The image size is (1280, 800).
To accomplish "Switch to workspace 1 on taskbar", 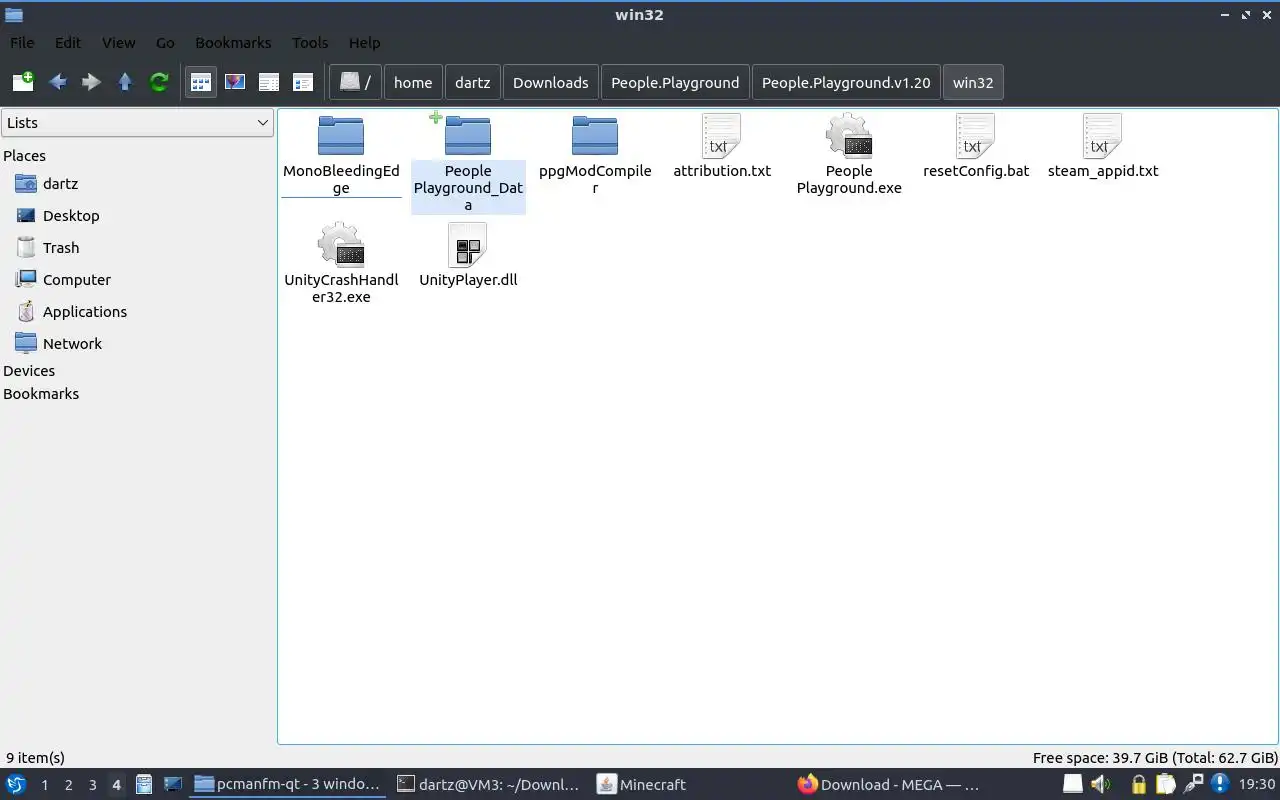I will (x=44, y=785).
